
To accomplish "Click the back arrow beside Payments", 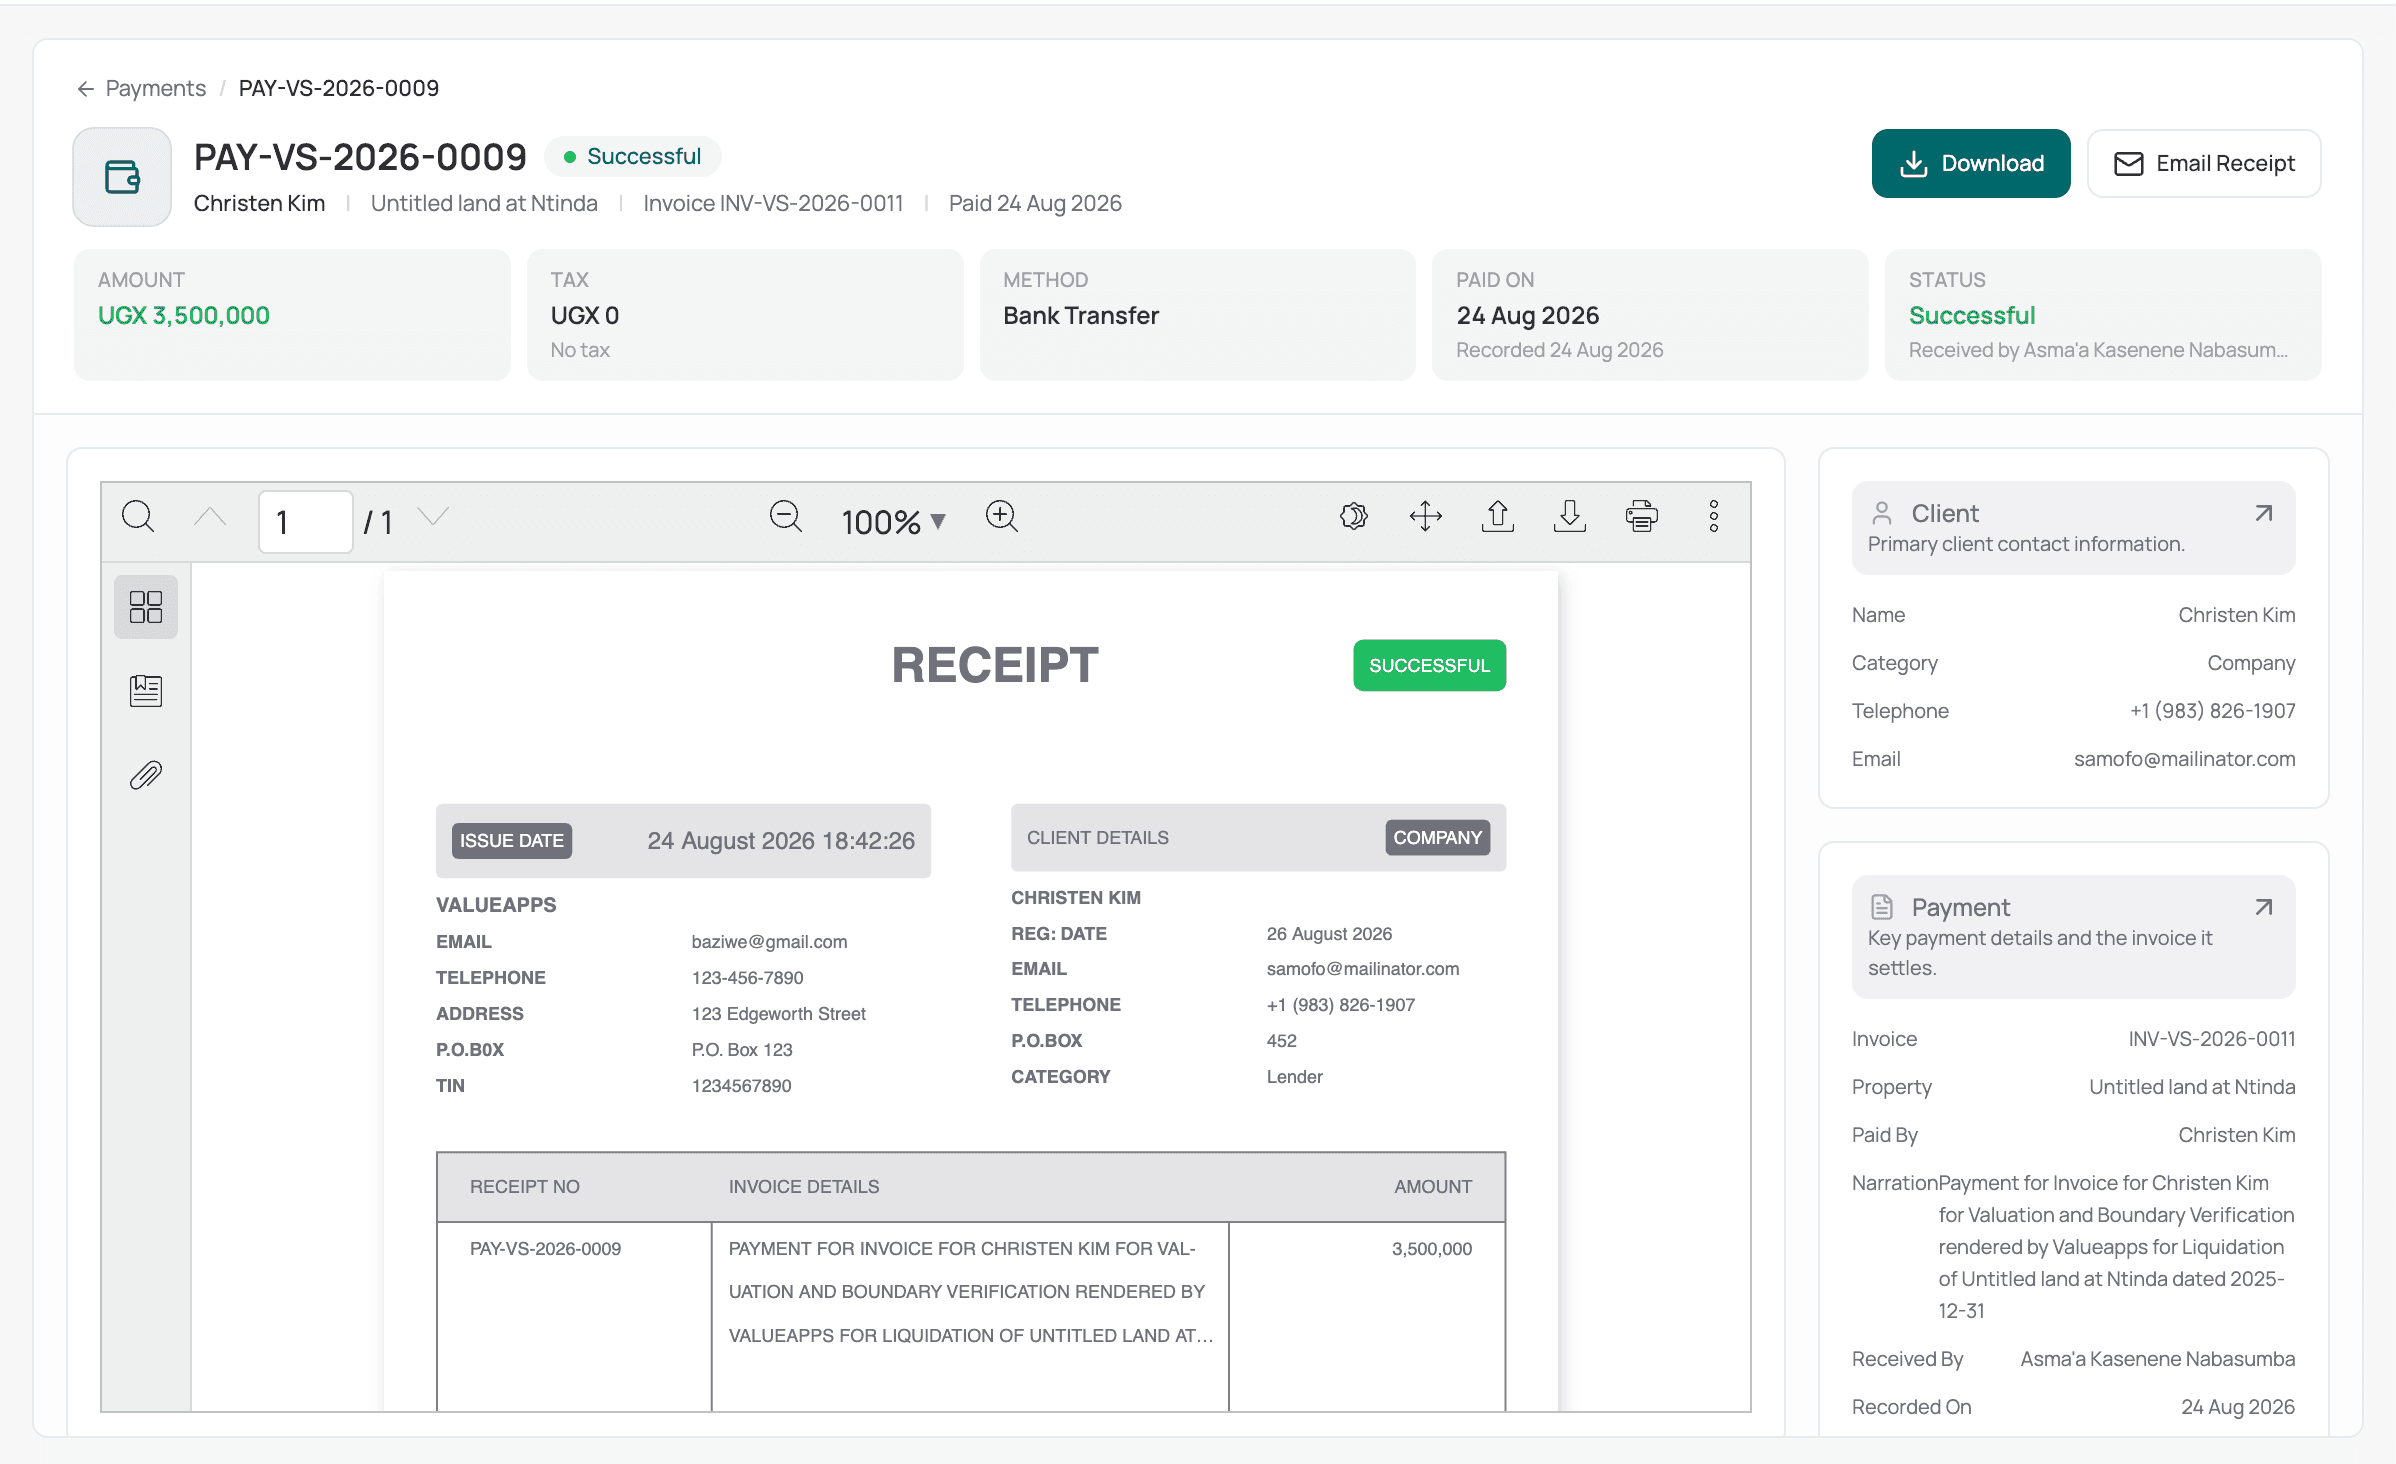I will pos(85,89).
